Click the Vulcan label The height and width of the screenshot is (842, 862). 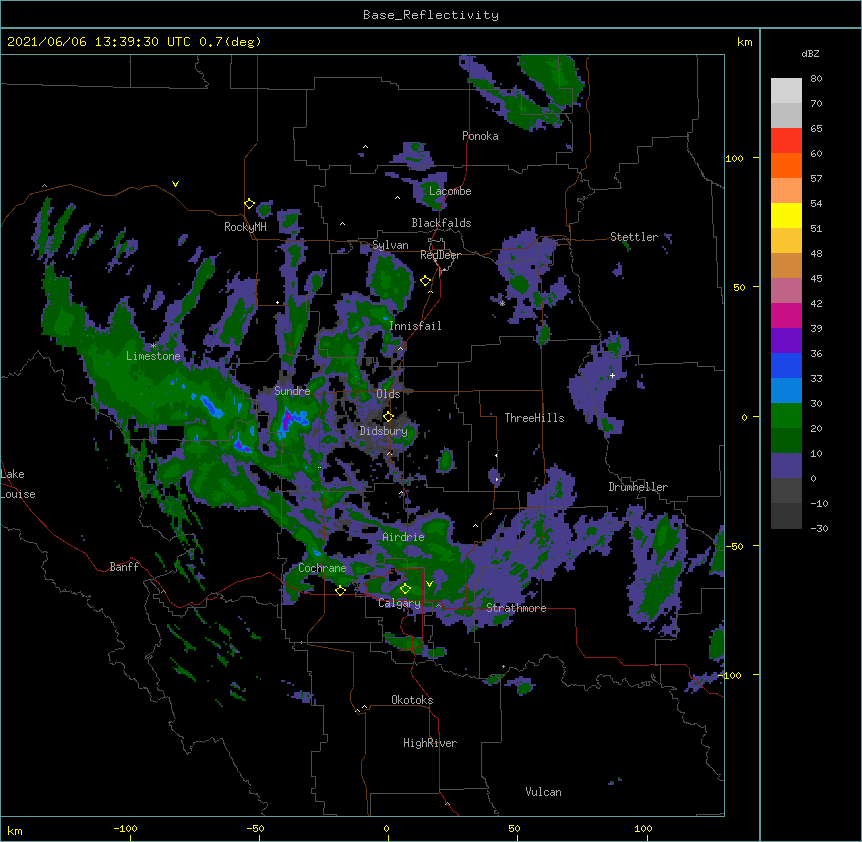(543, 792)
